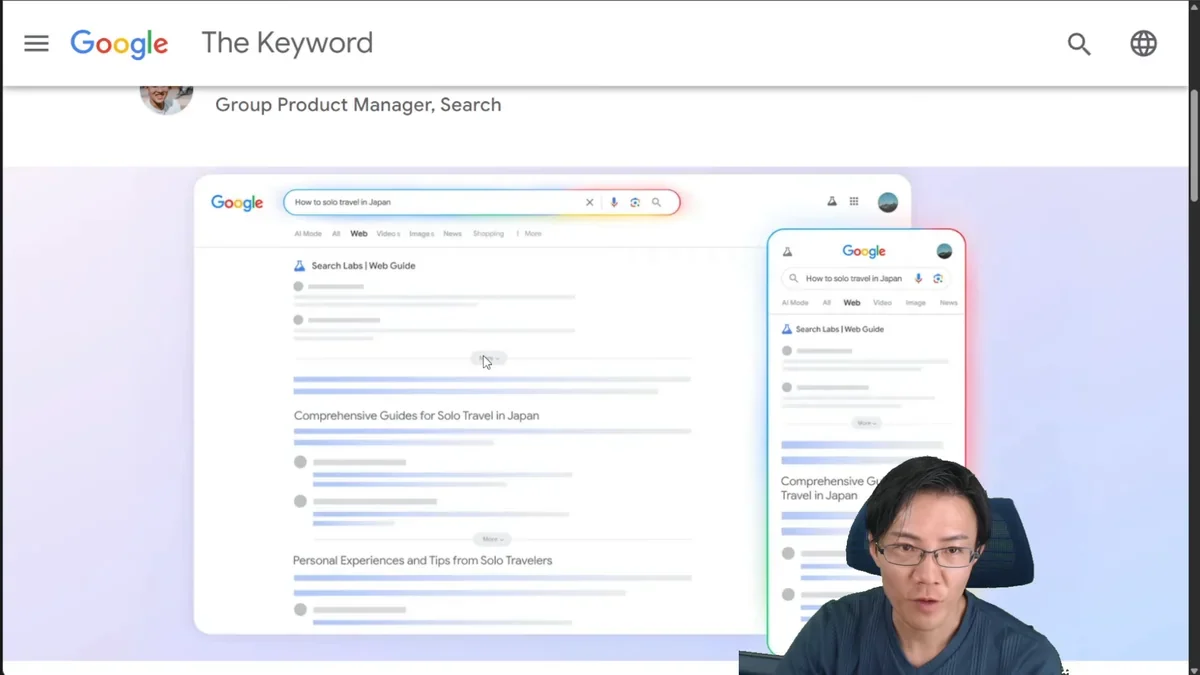Select the Shopping tab in desktop mockup
Viewport: 1200px width, 675px height.
tap(489, 234)
